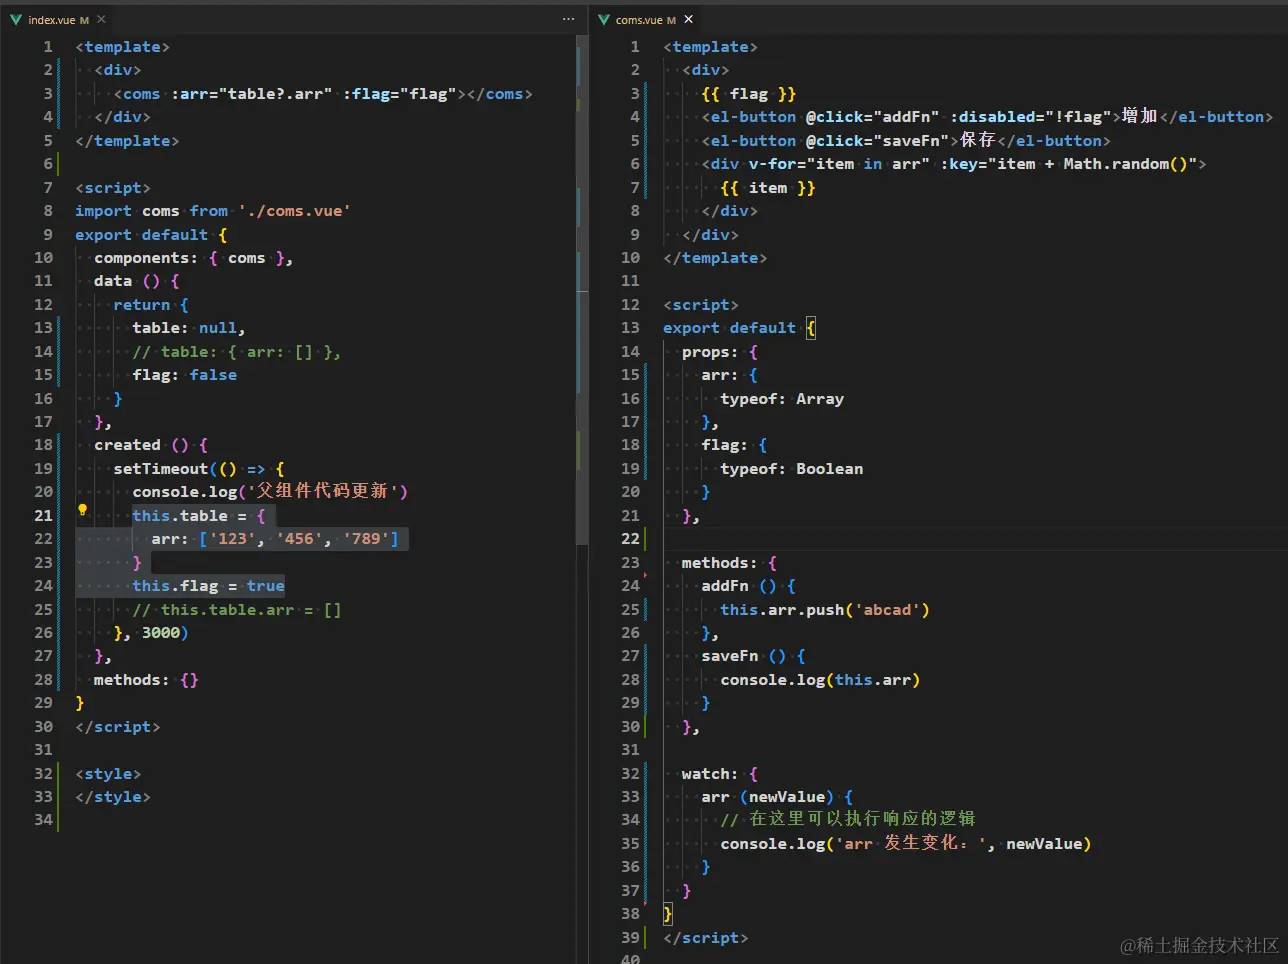Viewport: 1288px width, 964px height.
Task: Click '{{ item }}' interpolation on line 7
Action: pyautogui.click(x=768, y=188)
